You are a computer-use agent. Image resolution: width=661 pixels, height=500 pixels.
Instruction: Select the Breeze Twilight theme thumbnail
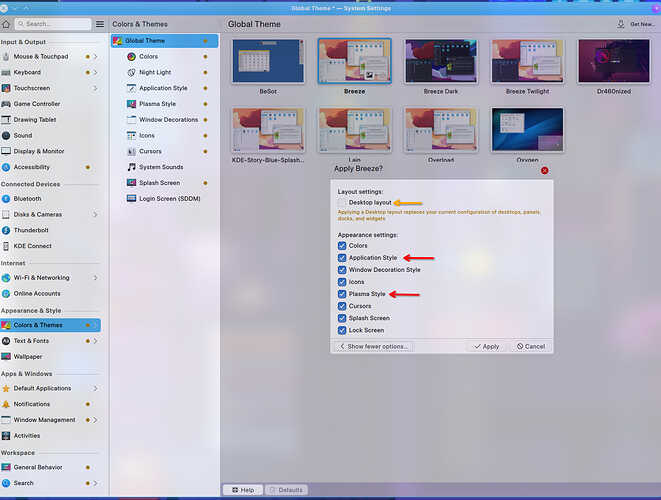(x=527, y=62)
